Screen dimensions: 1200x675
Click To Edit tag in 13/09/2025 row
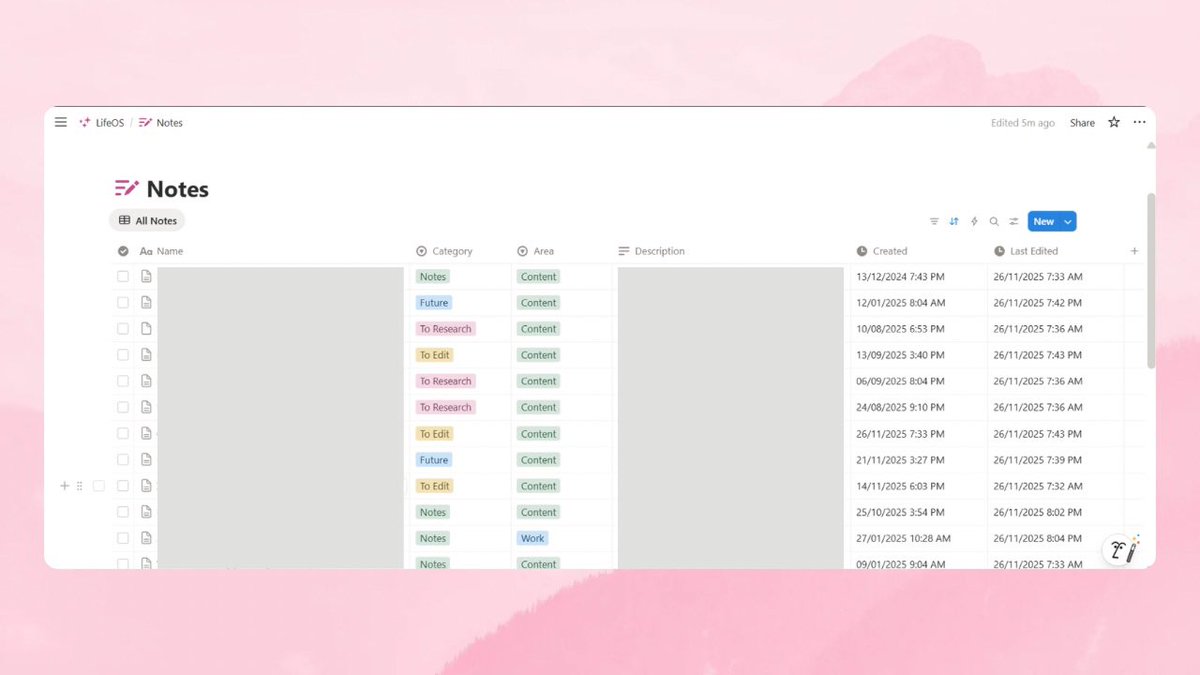point(435,354)
